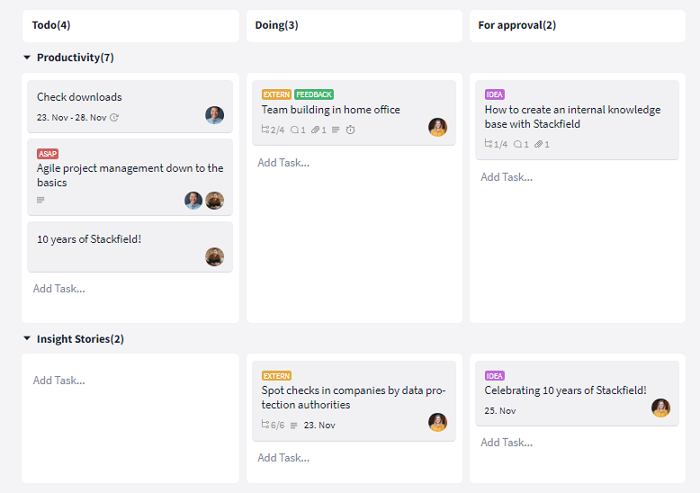
Task: Collapse the Productivity swimlane
Action: tap(27, 58)
